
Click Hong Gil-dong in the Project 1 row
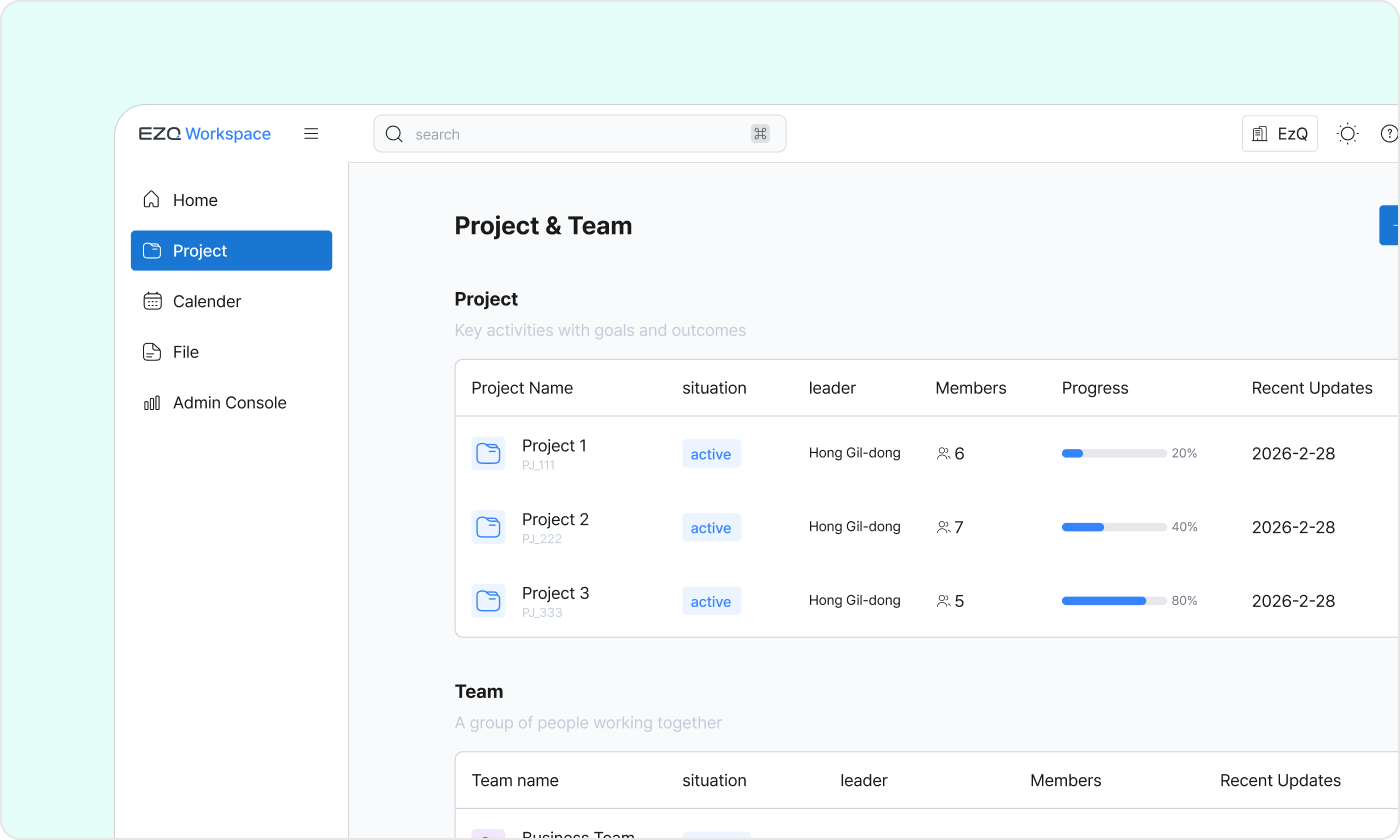point(855,453)
